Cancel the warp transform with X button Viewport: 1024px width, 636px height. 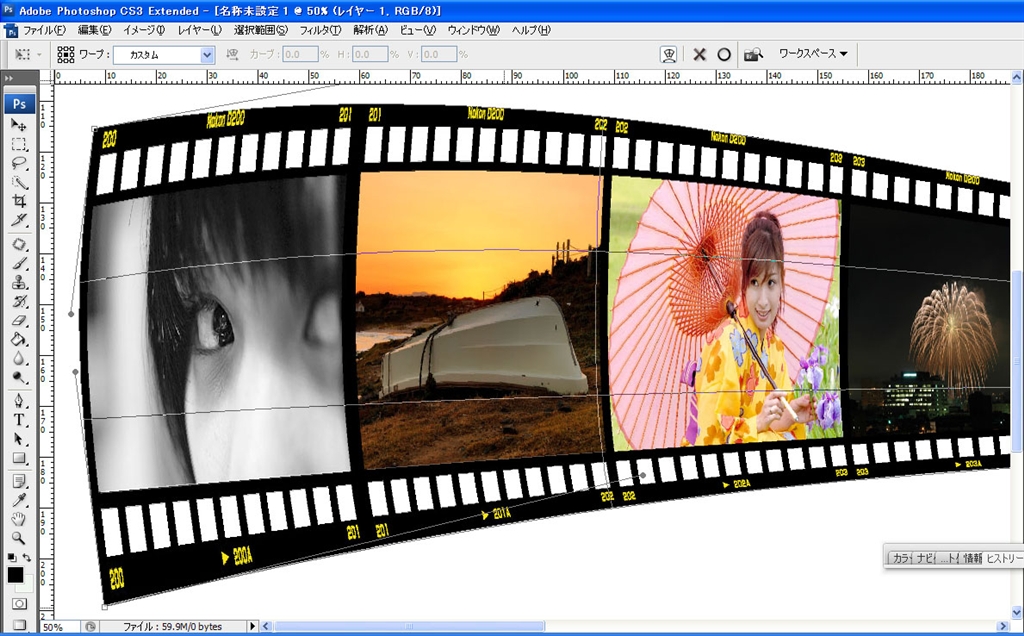(700, 54)
